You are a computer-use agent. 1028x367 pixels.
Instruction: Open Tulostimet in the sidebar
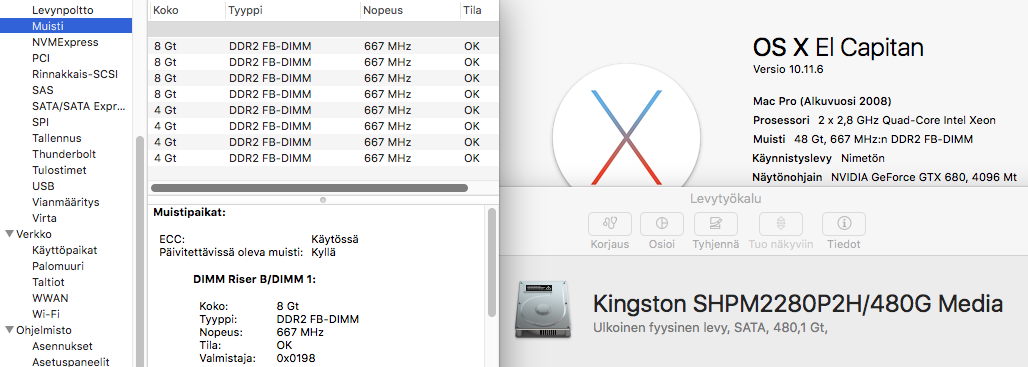[x=59, y=170]
